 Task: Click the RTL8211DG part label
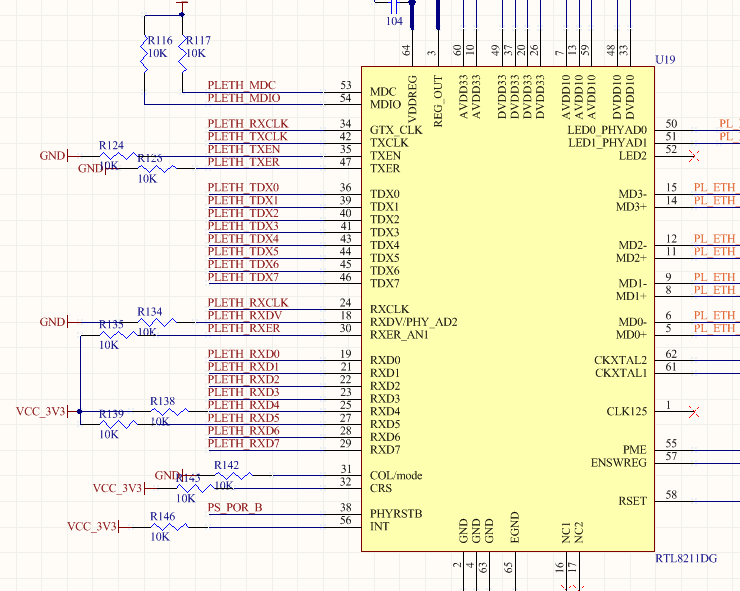686,558
